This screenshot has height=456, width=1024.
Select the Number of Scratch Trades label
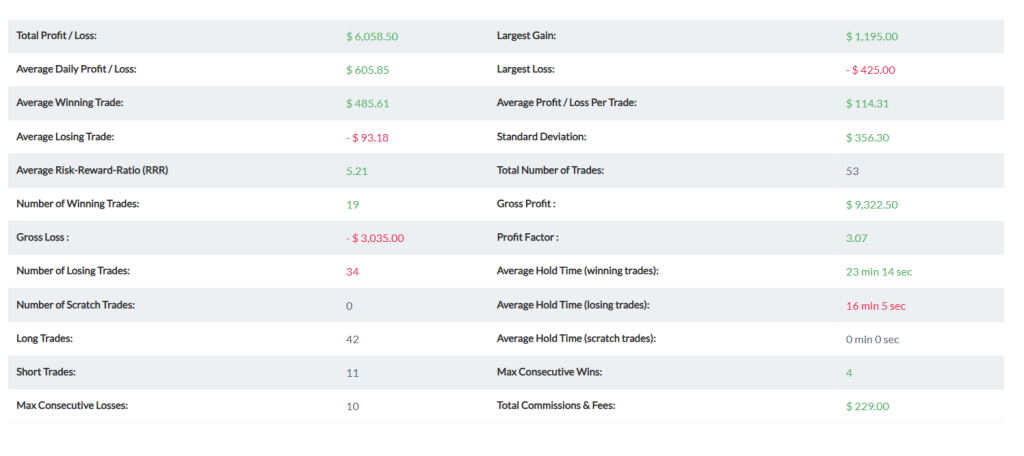click(76, 304)
